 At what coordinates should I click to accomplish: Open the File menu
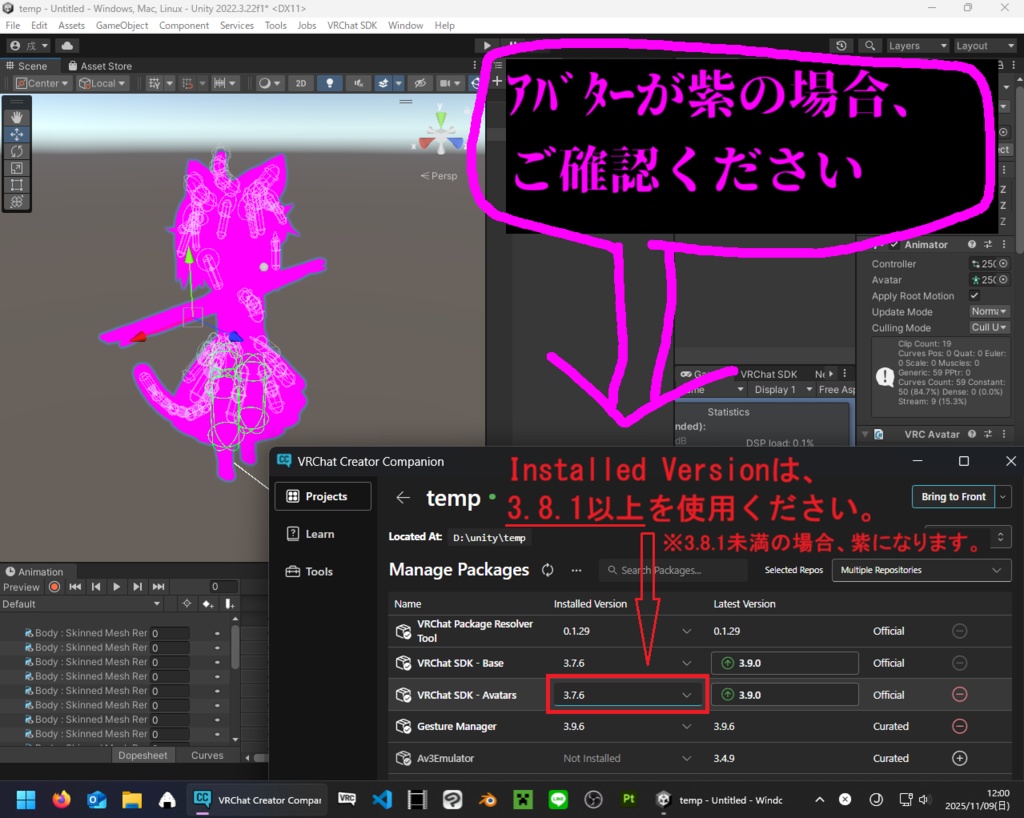coord(13,25)
